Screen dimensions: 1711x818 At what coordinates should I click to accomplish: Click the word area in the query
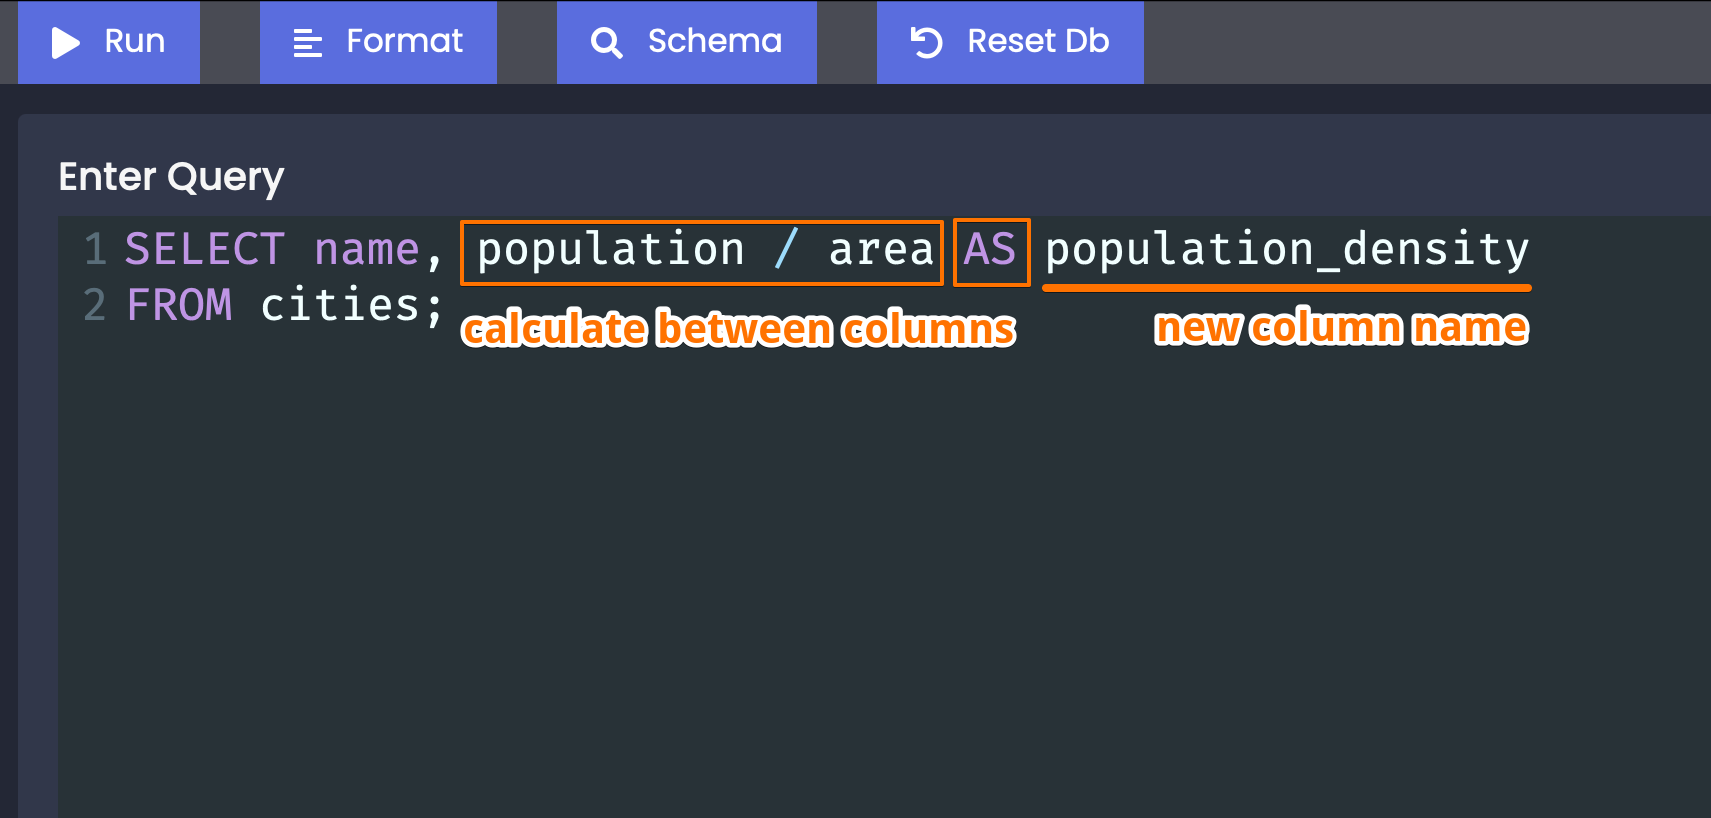click(881, 250)
